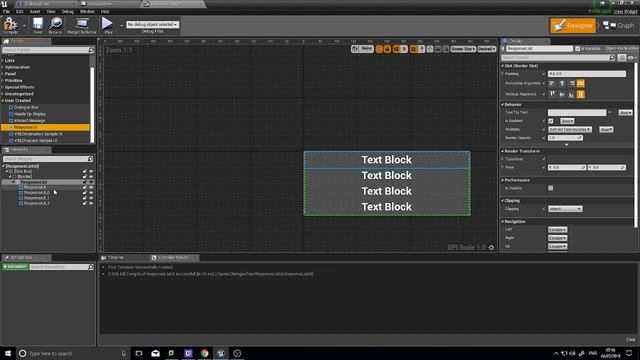
Task: Open the View menu
Action: 51,11
